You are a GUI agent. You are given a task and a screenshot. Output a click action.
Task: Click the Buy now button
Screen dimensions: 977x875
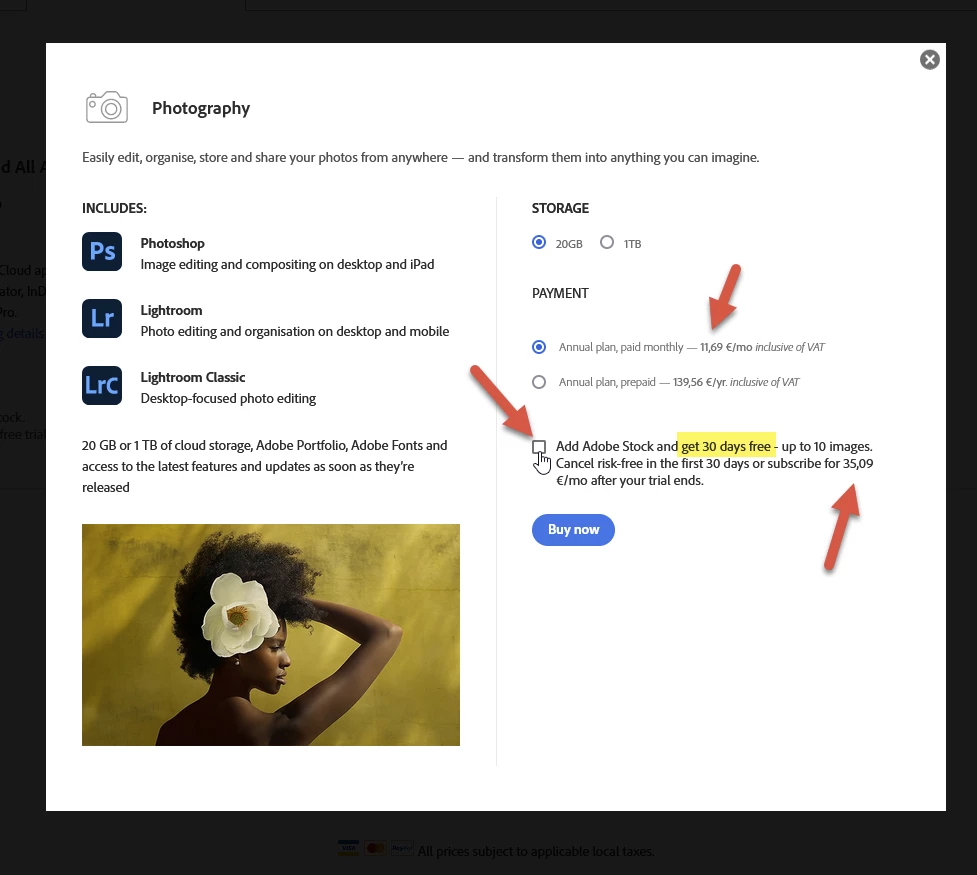573,530
